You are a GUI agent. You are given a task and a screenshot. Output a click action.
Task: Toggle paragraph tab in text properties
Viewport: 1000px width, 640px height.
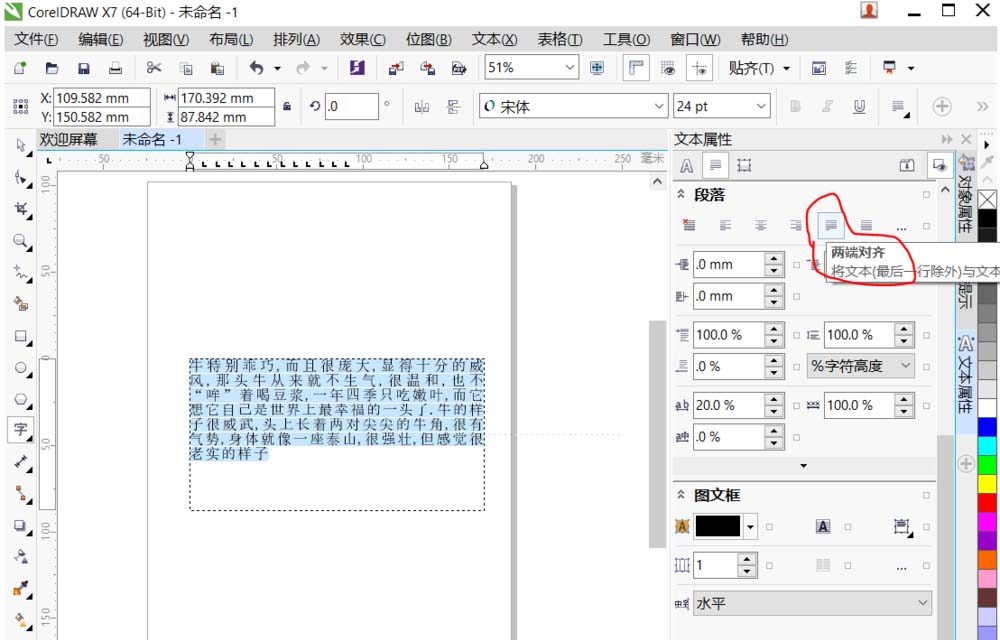point(716,166)
